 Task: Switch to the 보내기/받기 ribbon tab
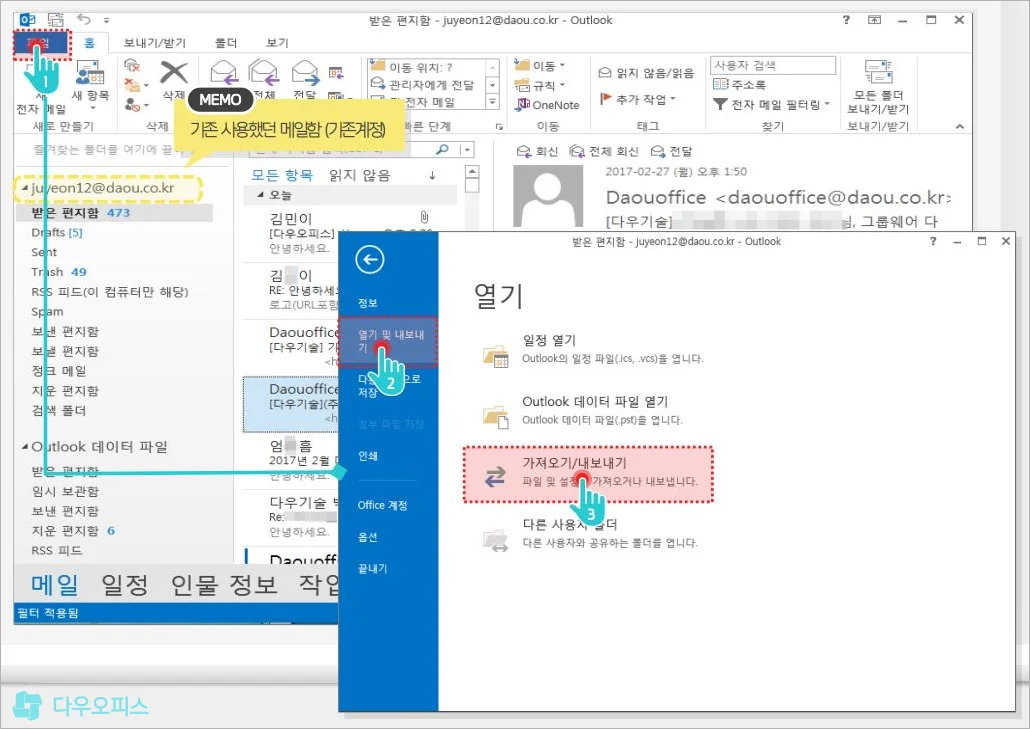click(155, 43)
